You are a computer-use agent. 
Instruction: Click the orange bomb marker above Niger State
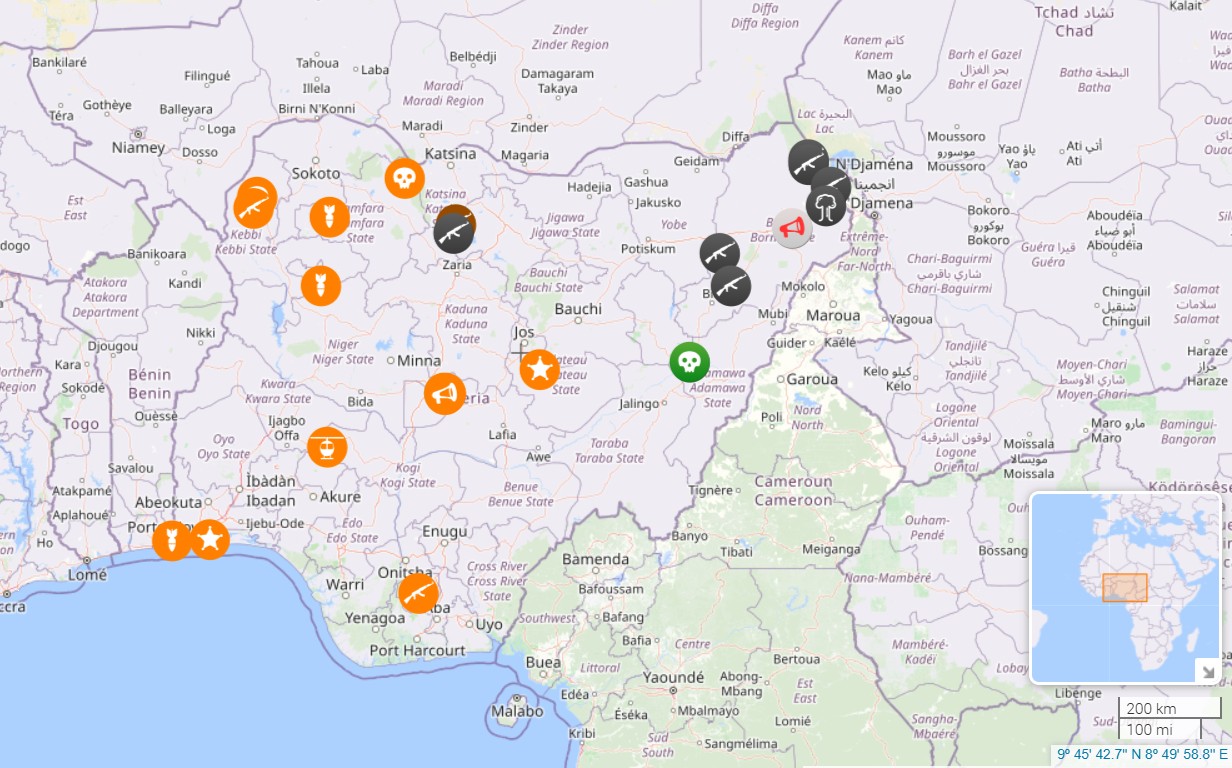(321, 286)
